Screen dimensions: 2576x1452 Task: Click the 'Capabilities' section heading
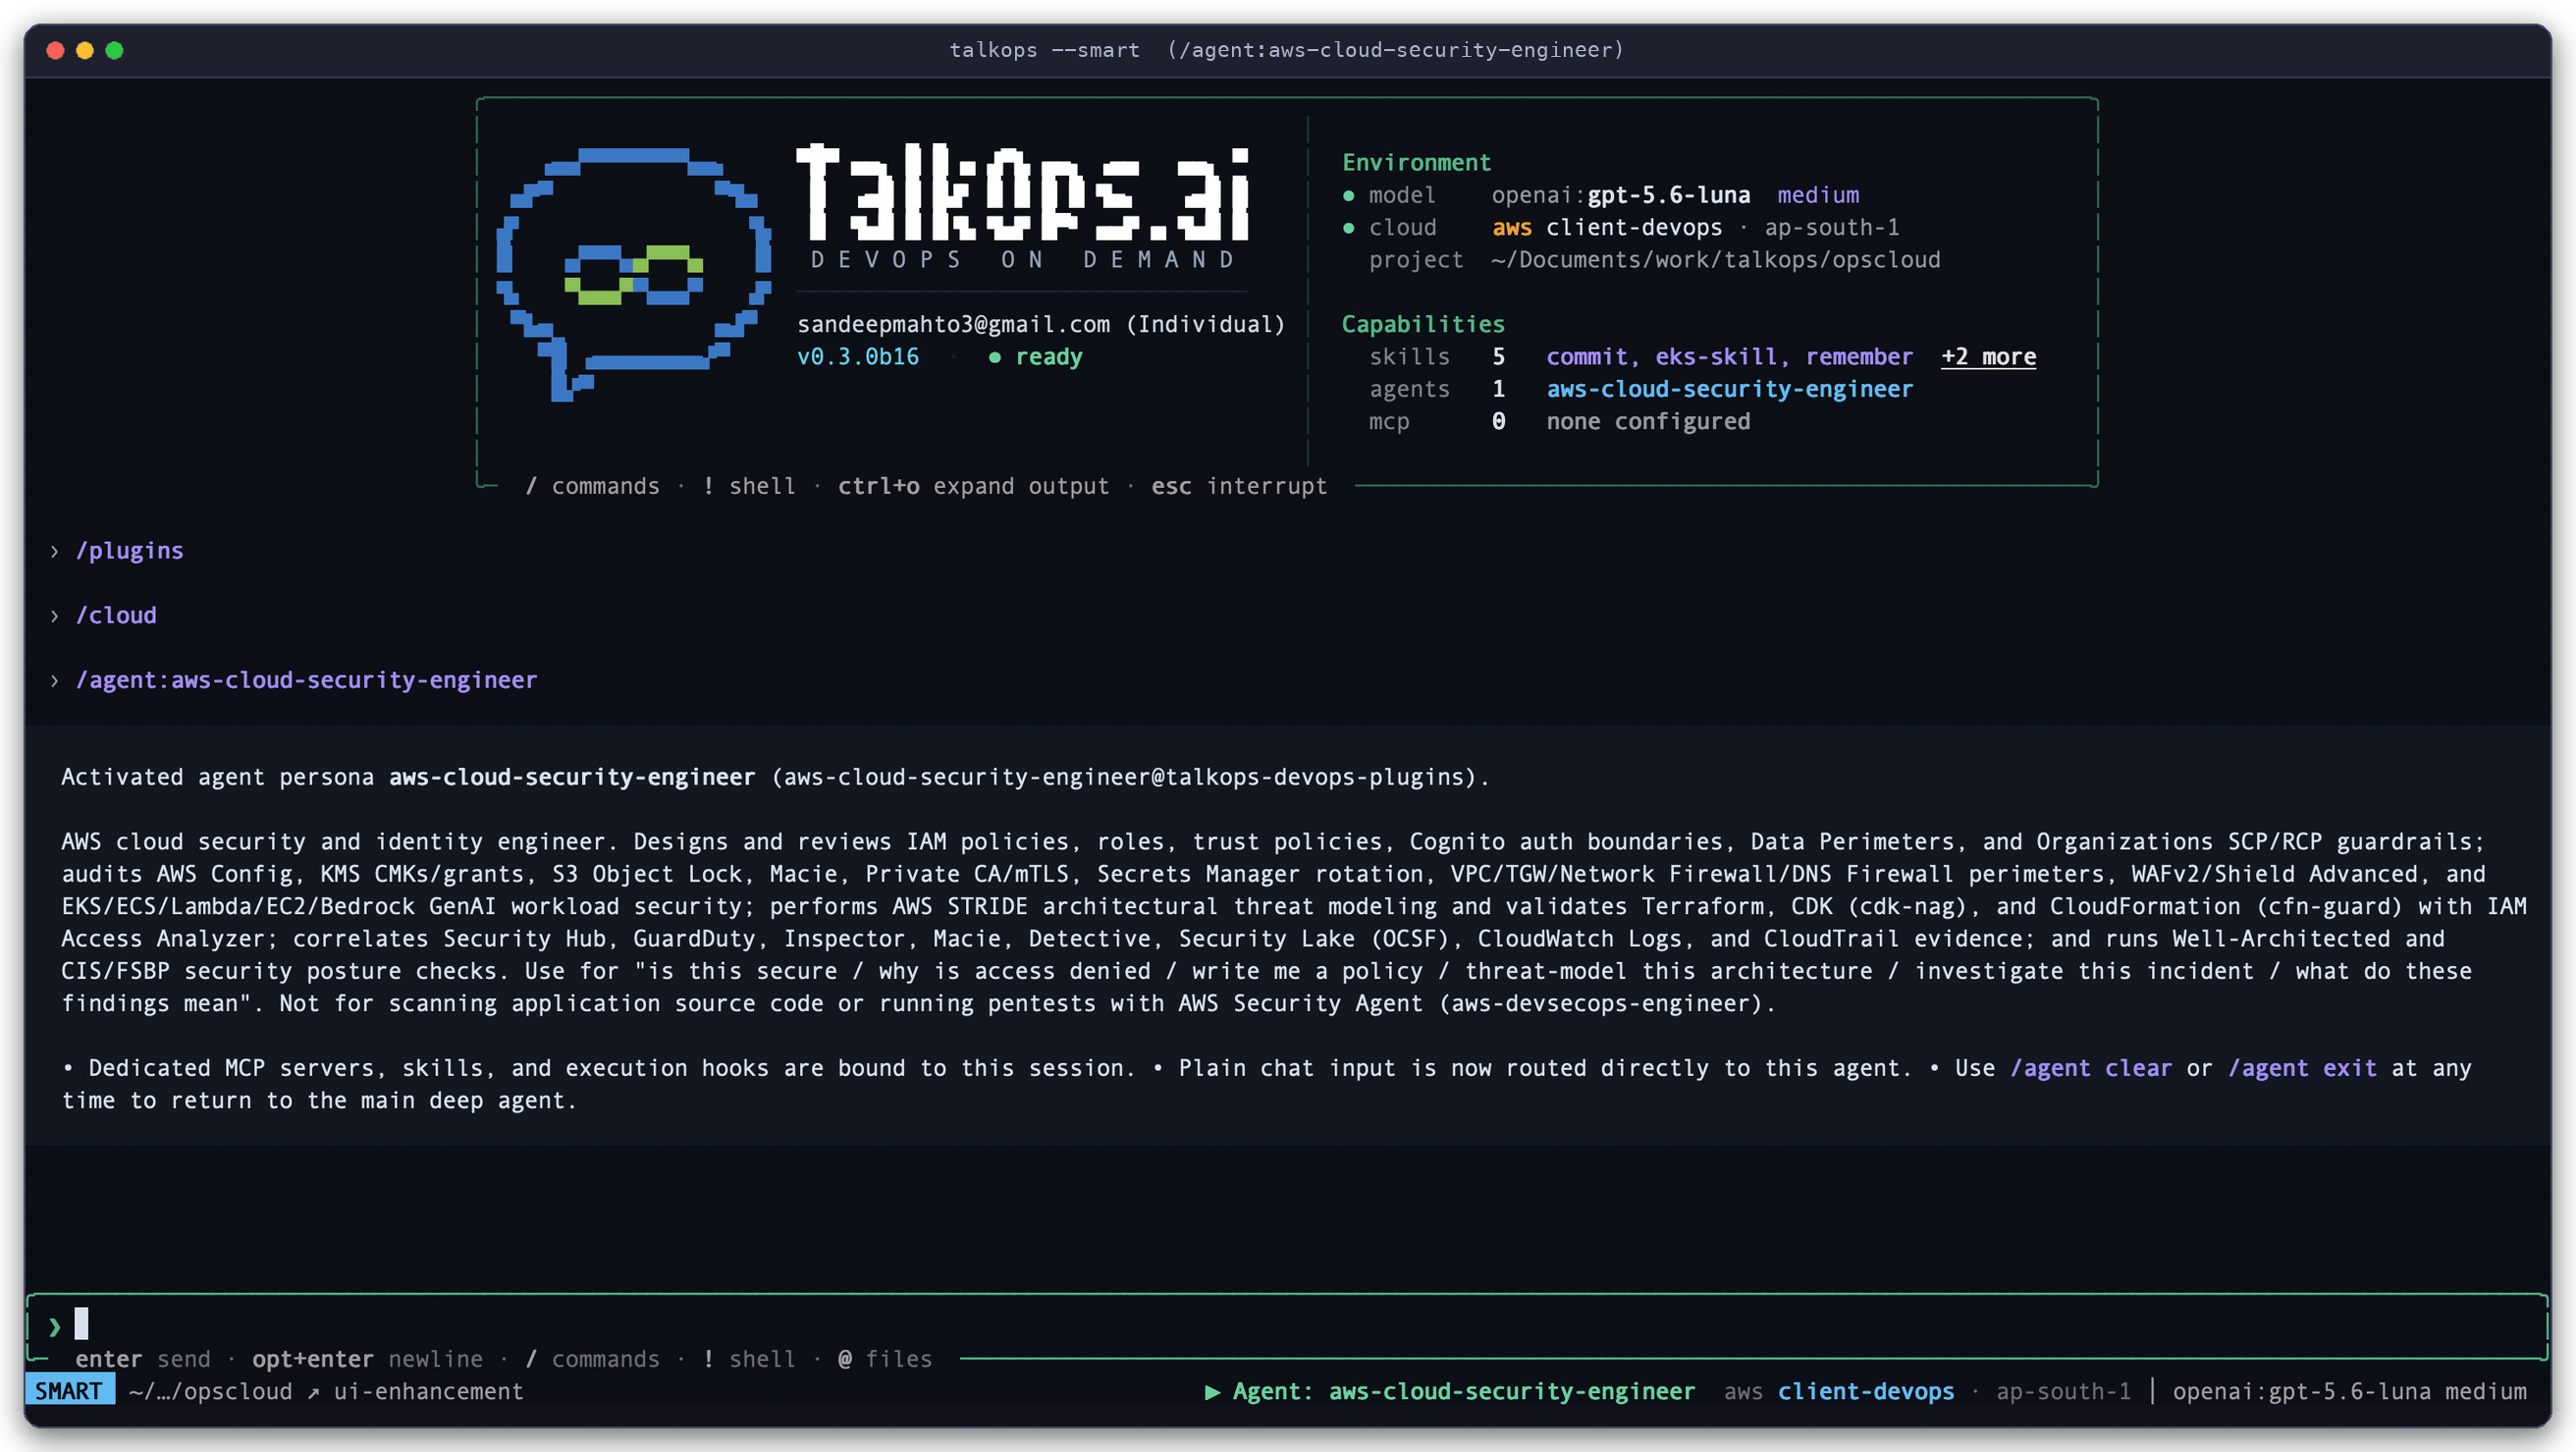click(x=1422, y=324)
